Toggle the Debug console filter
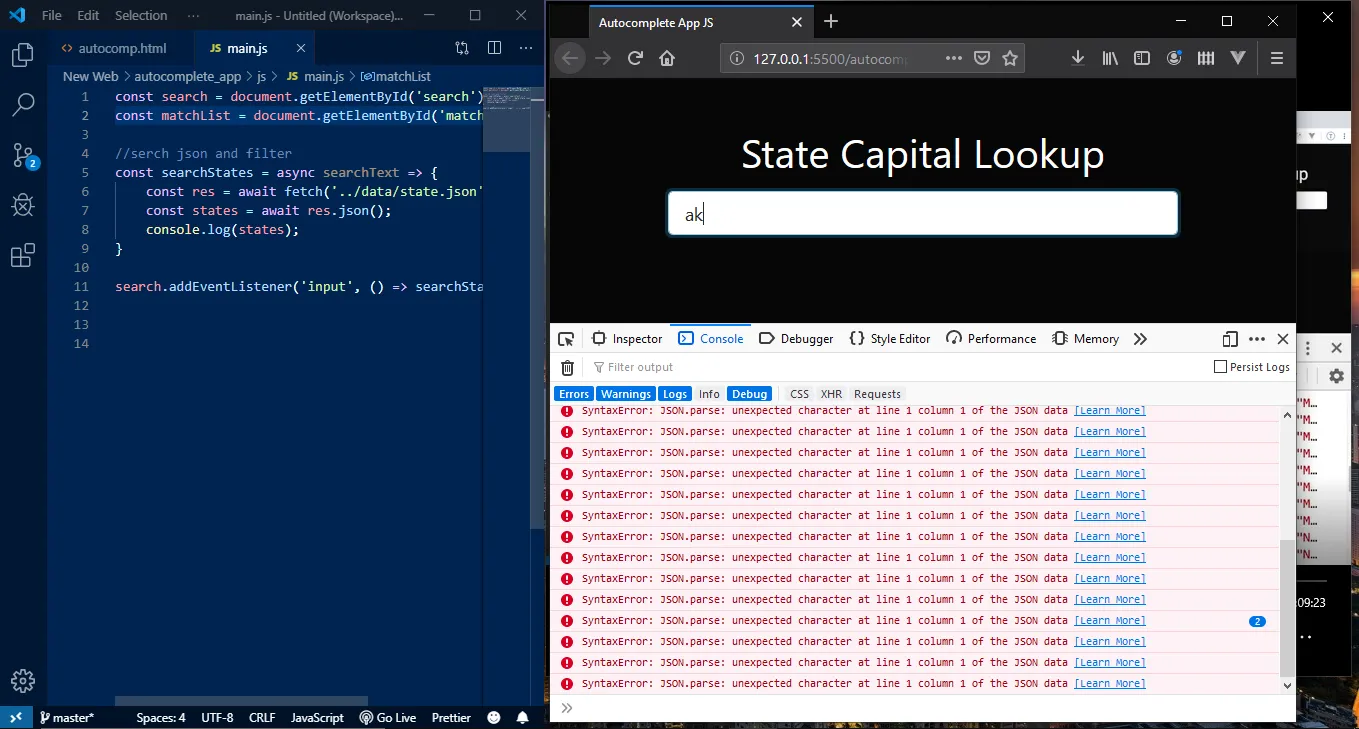The image size is (1359, 729). click(x=749, y=394)
